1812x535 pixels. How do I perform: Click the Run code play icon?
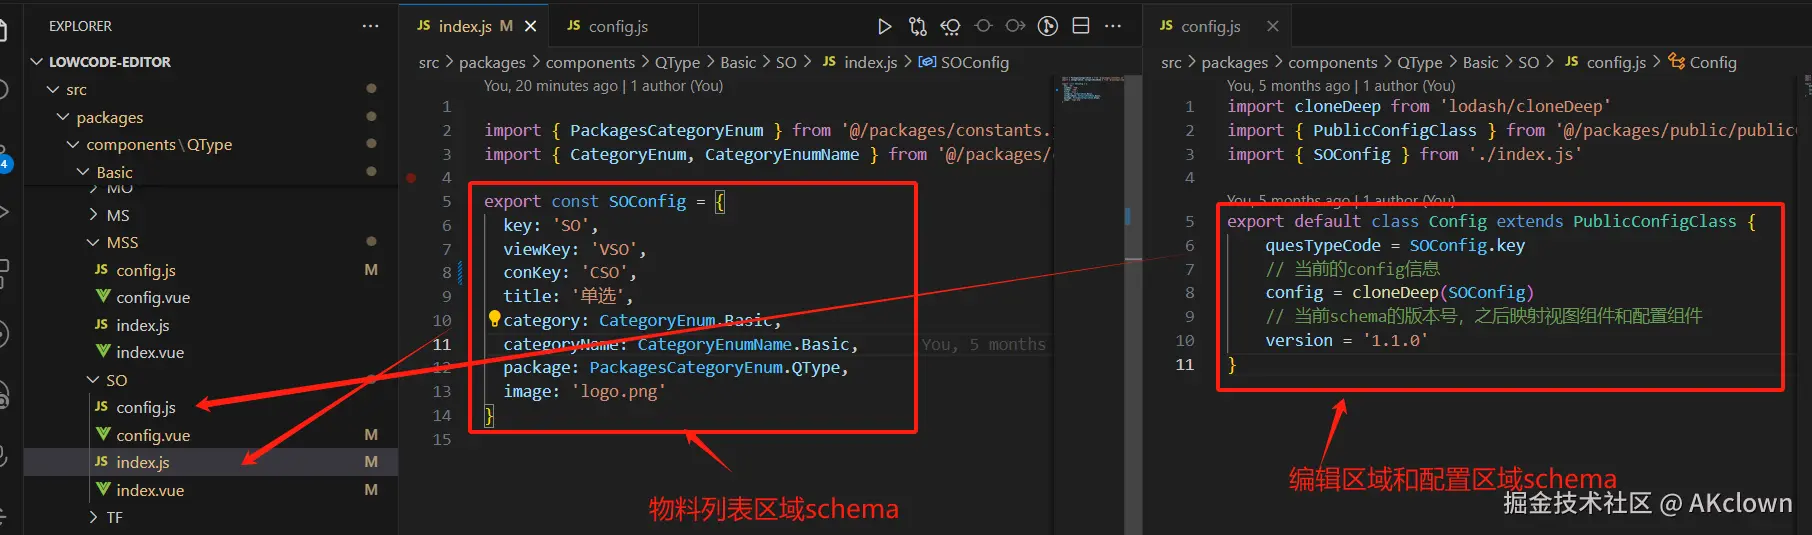[x=884, y=26]
